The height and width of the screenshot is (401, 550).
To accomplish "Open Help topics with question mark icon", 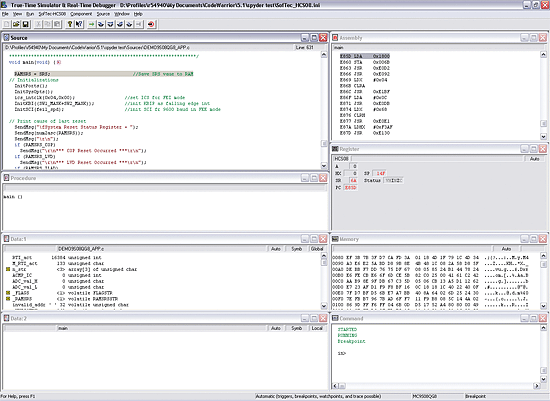I will [70, 24].
